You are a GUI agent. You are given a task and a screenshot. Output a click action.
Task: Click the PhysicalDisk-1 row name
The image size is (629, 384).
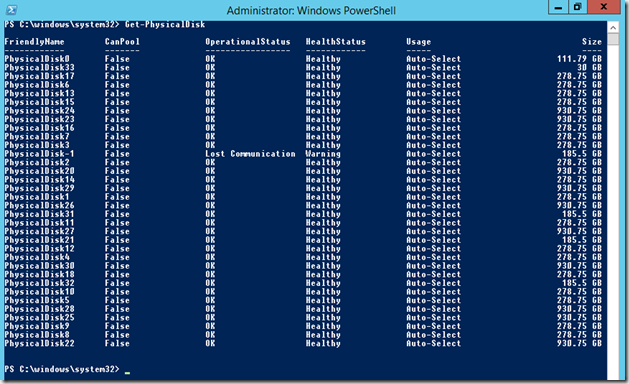[x=39, y=154]
